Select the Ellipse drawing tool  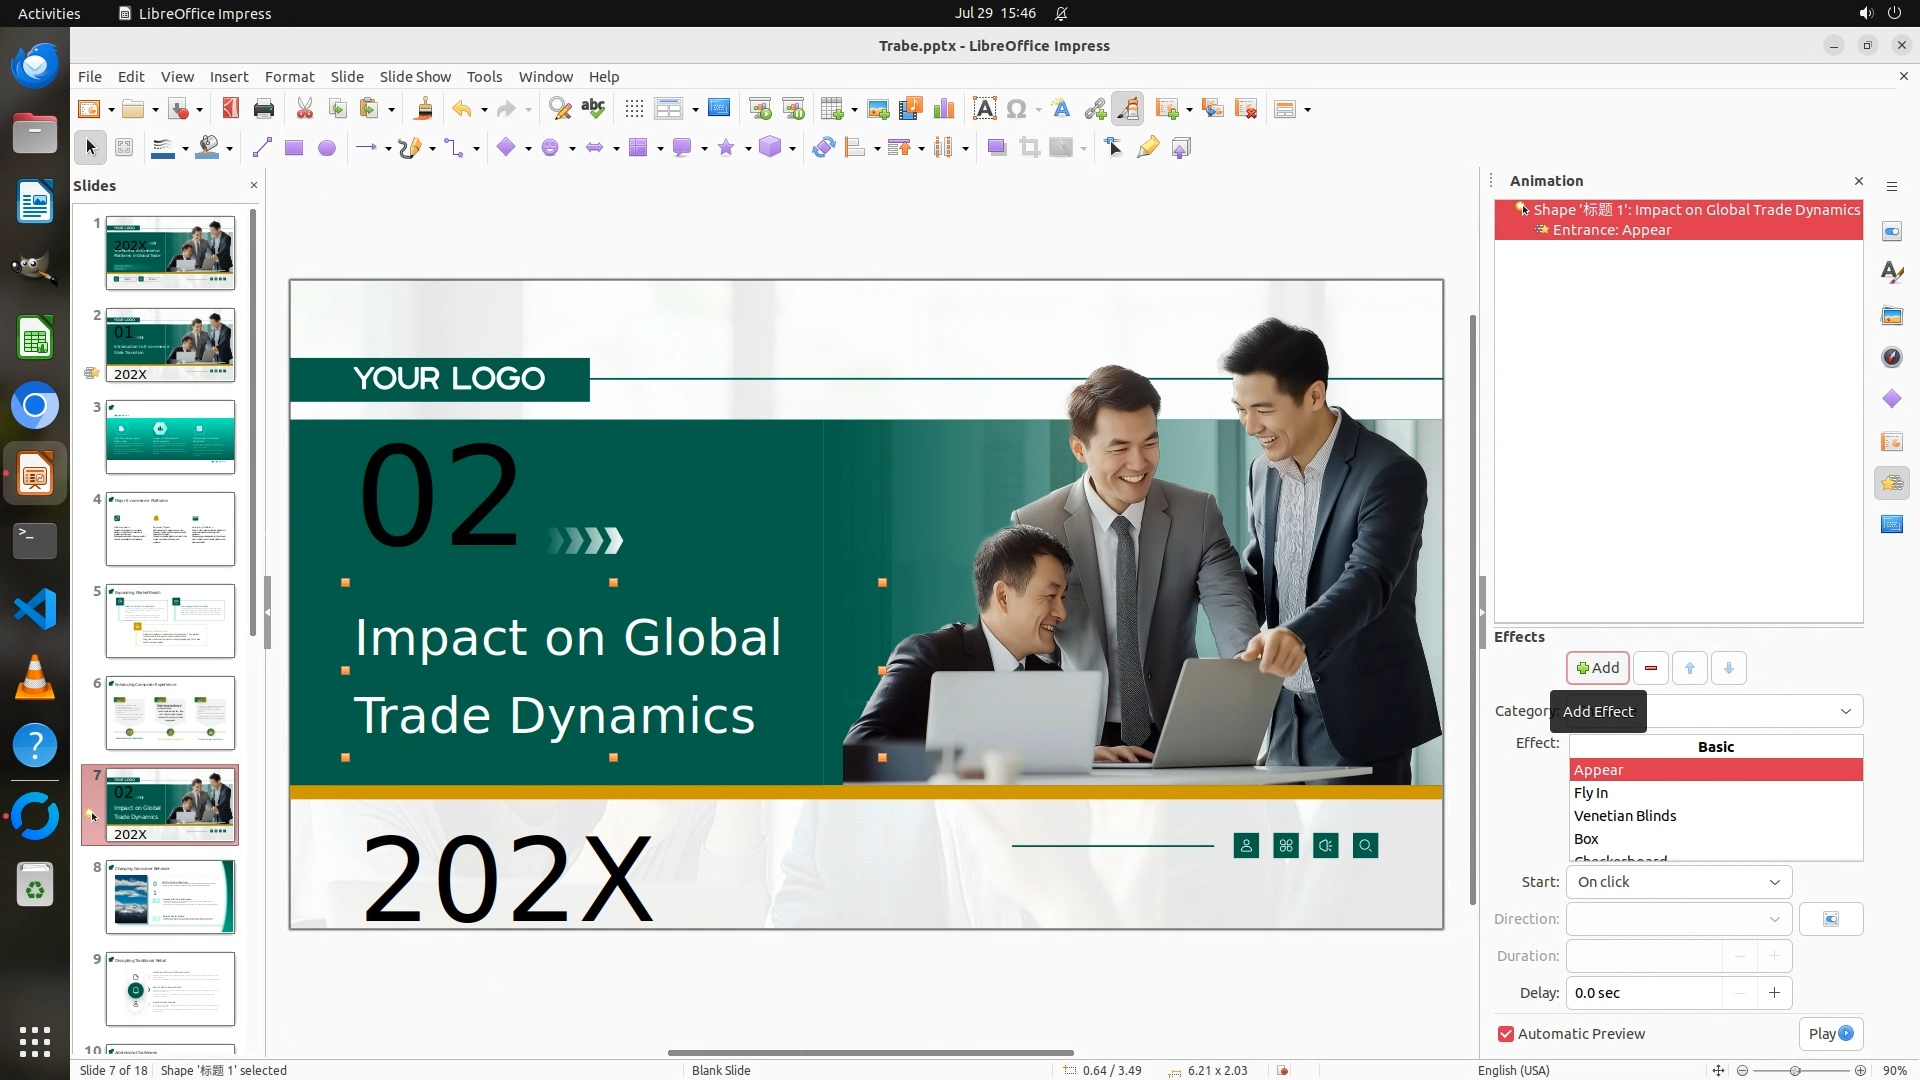(x=326, y=148)
